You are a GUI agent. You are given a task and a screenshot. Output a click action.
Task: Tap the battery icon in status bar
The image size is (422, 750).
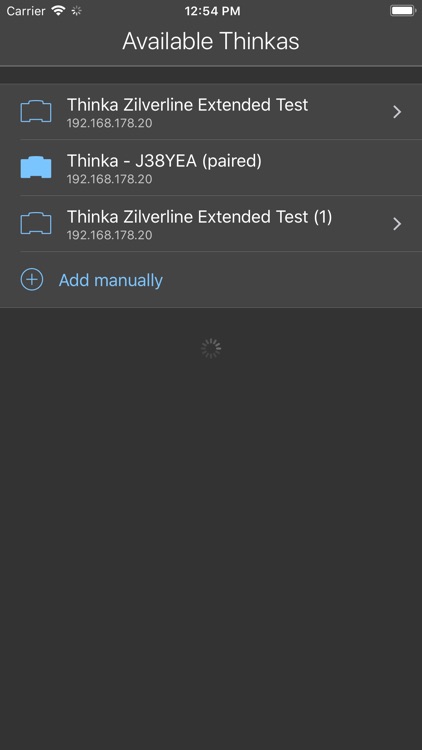402,11
